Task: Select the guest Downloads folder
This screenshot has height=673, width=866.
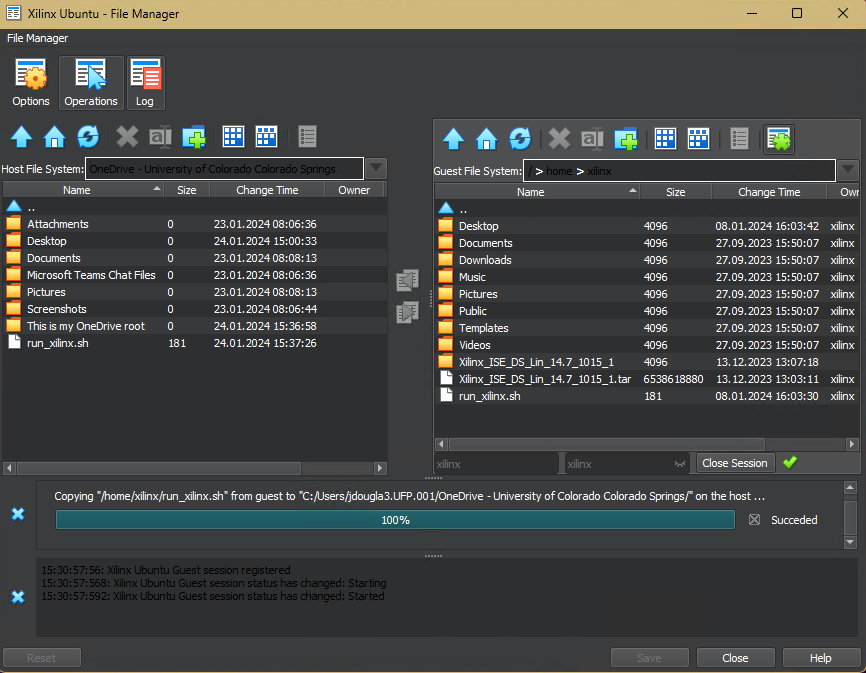Action: (647, 260)
